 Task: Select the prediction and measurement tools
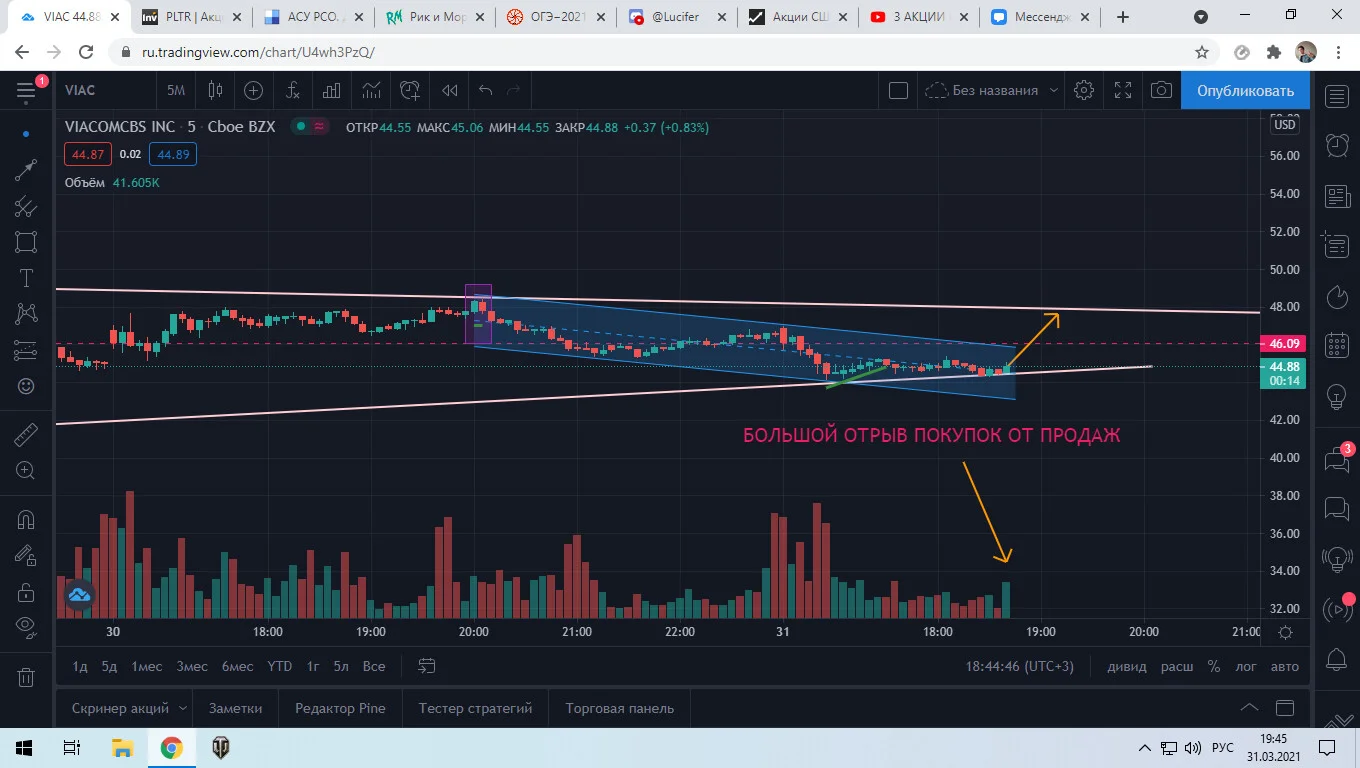26,350
